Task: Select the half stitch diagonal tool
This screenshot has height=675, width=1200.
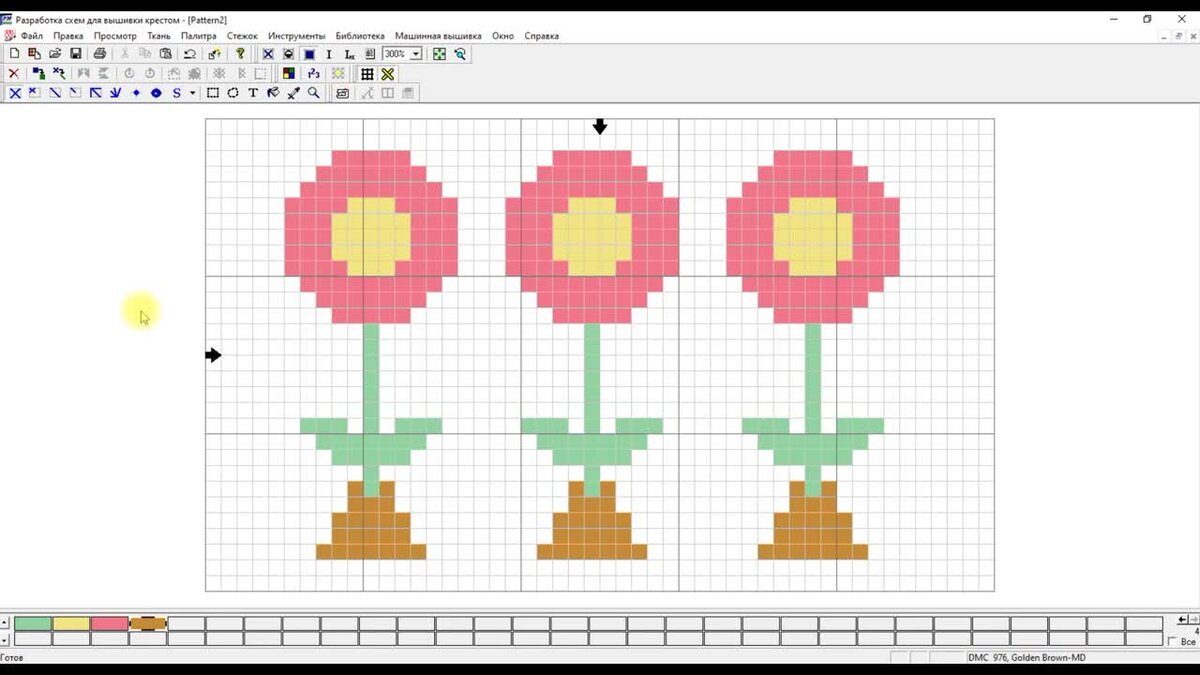Action: [55, 93]
